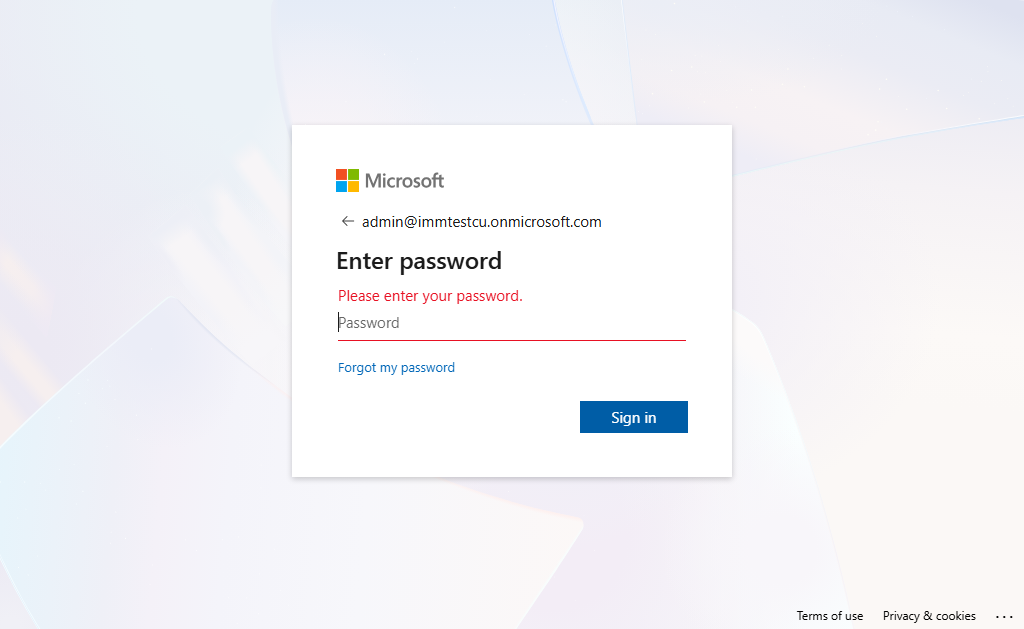Click blank white space at bottom of sign-in card
1024x629 pixels.
[x=511, y=458]
